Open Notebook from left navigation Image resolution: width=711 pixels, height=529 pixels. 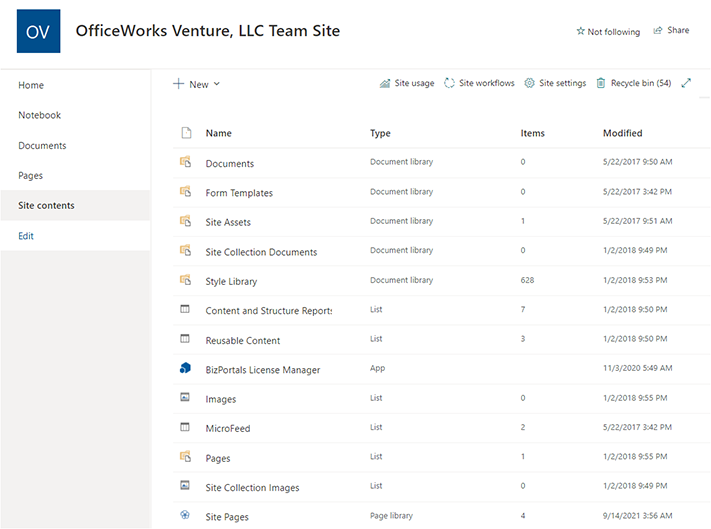click(x=40, y=115)
